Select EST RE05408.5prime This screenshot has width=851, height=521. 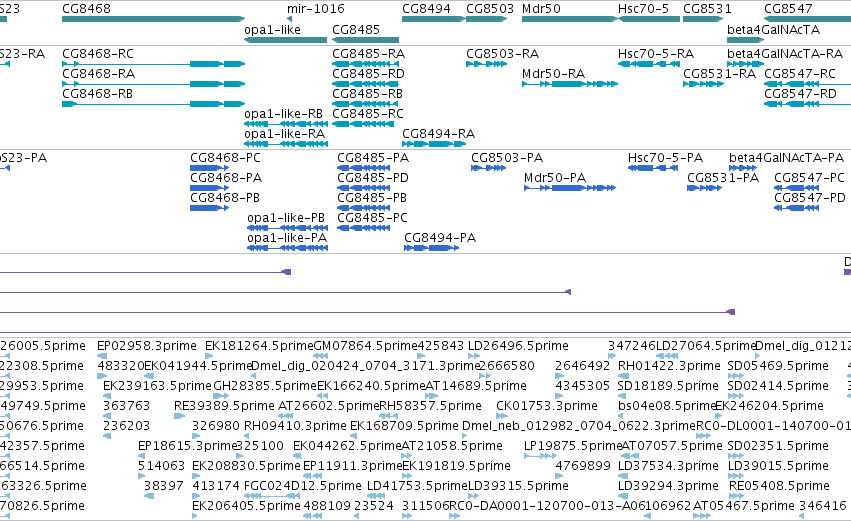point(779,487)
